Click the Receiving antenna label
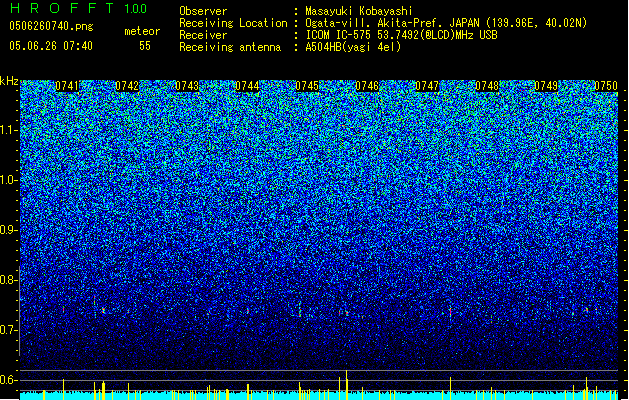This screenshot has width=629, height=400. tap(230, 47)
